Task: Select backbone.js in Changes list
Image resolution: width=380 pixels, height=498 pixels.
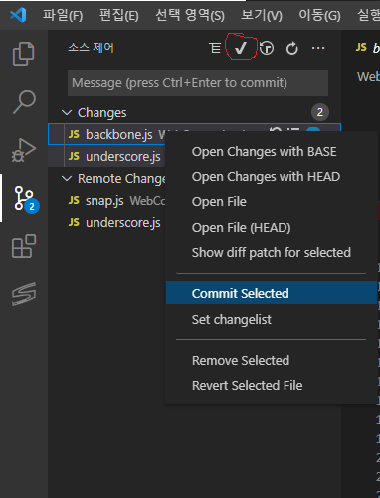Action: pos(119,134)
